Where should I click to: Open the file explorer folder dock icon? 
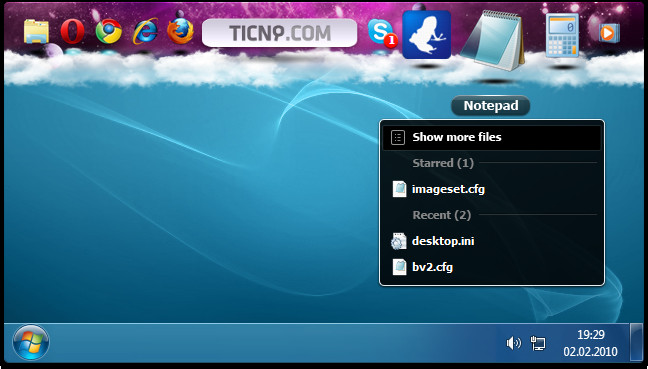coord(36,31)
